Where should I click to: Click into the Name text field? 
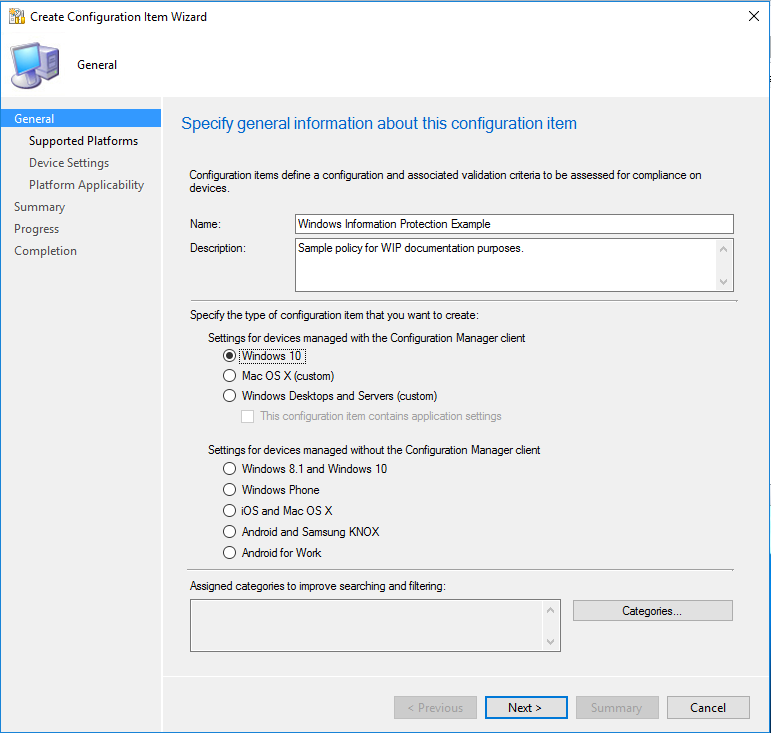click(x=514, y=224)
